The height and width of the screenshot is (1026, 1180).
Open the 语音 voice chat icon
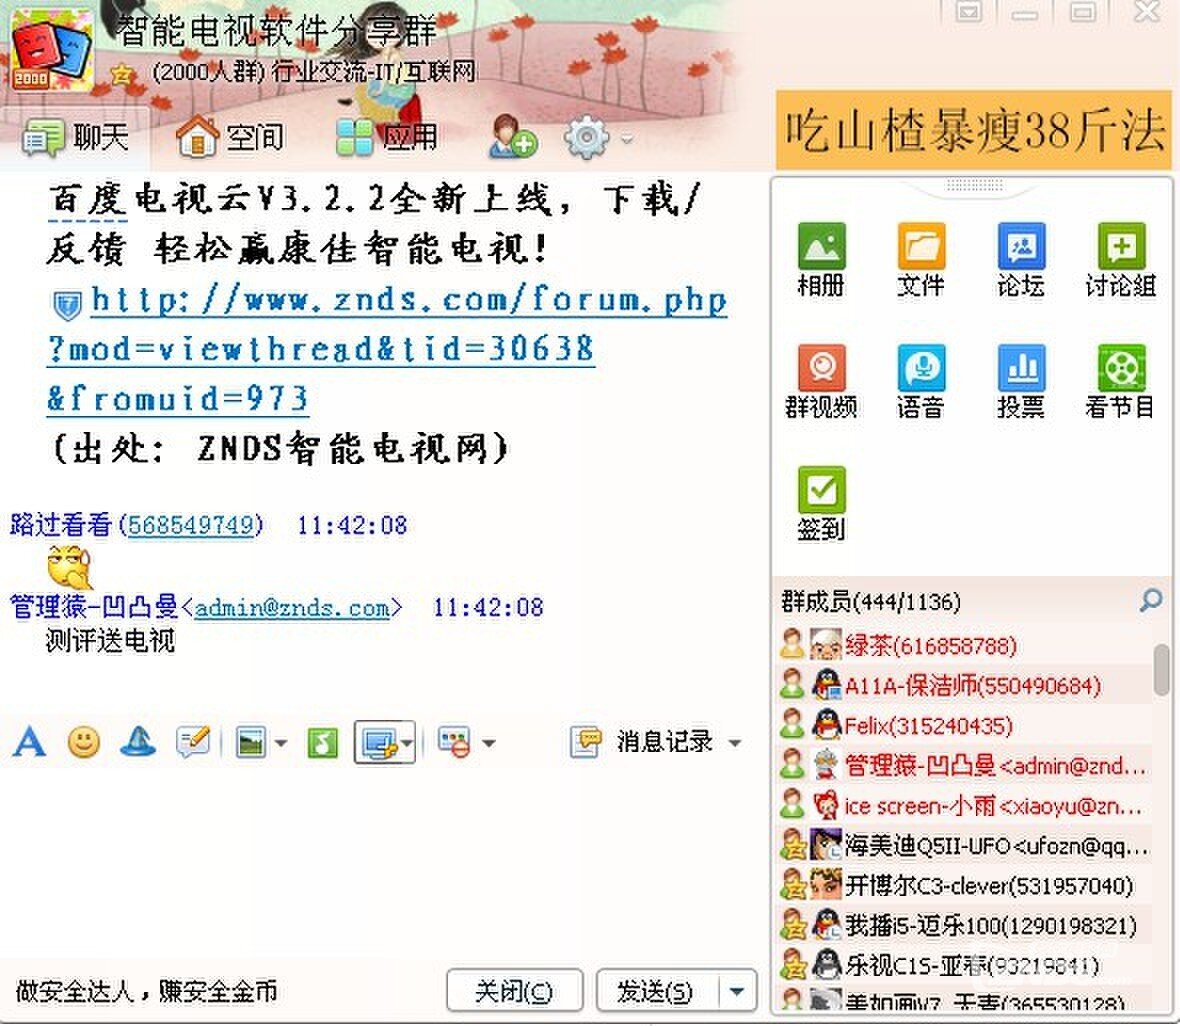point(920,381)
